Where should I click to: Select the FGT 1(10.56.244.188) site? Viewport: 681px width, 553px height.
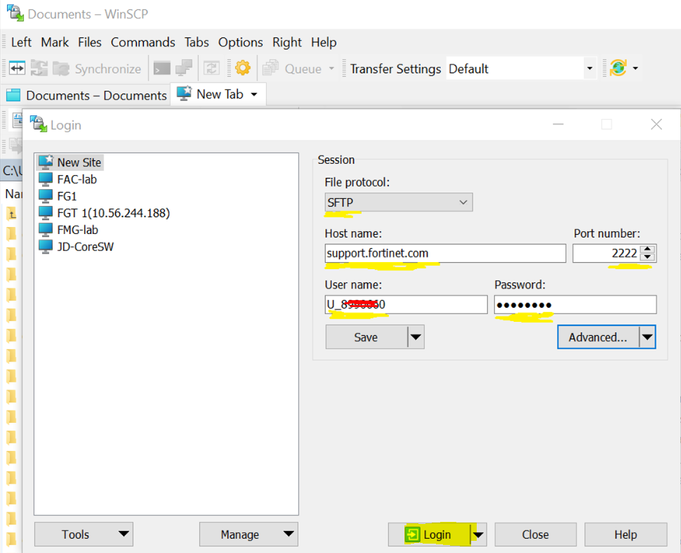(x=104, y=213)
